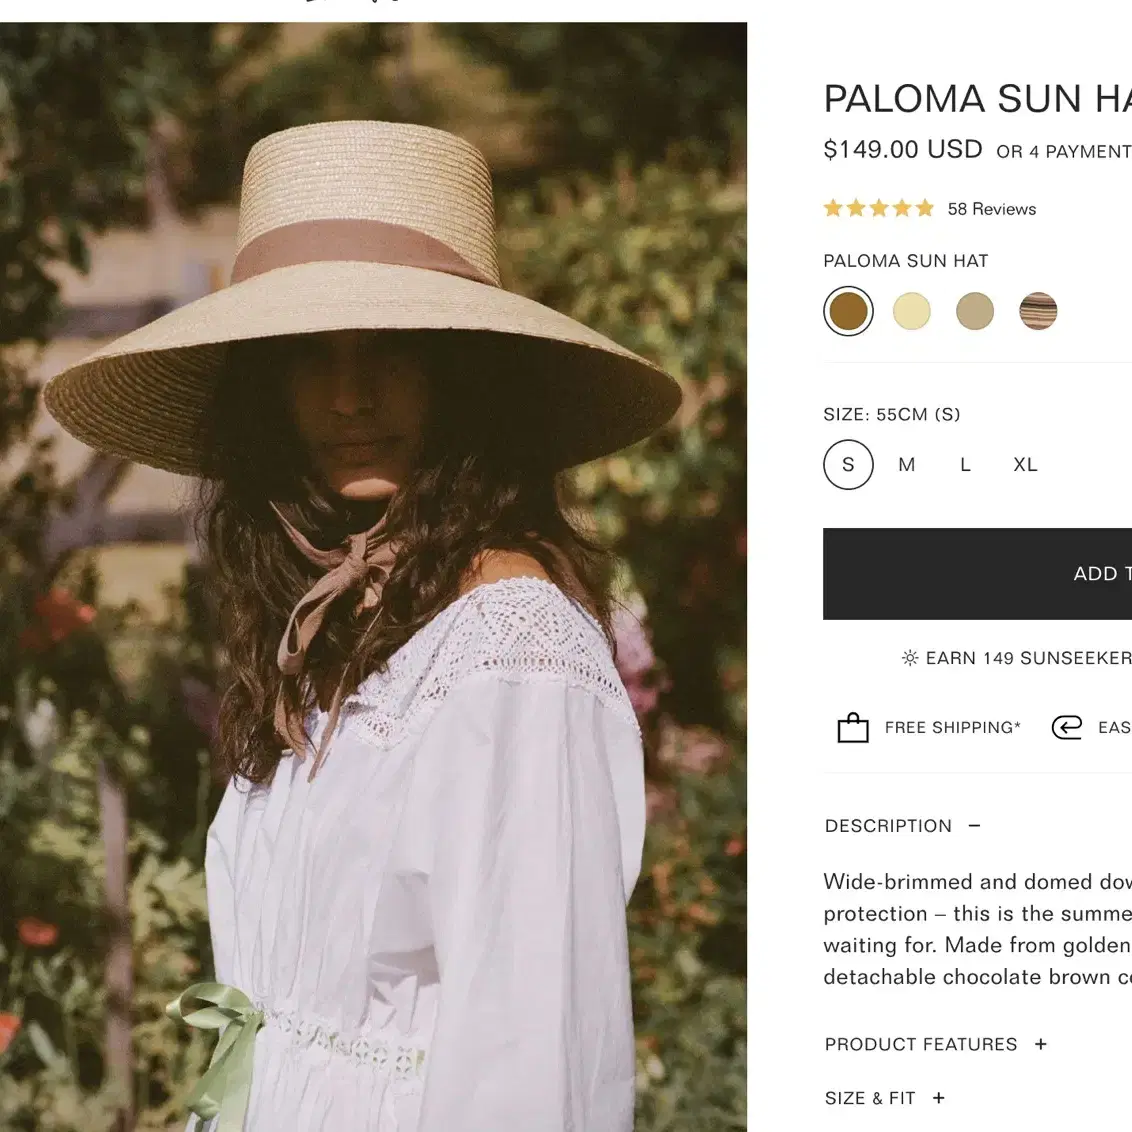Screen dimensions: 1132x1132
Task: Choose size XL option
Action: coord(1025,464)
